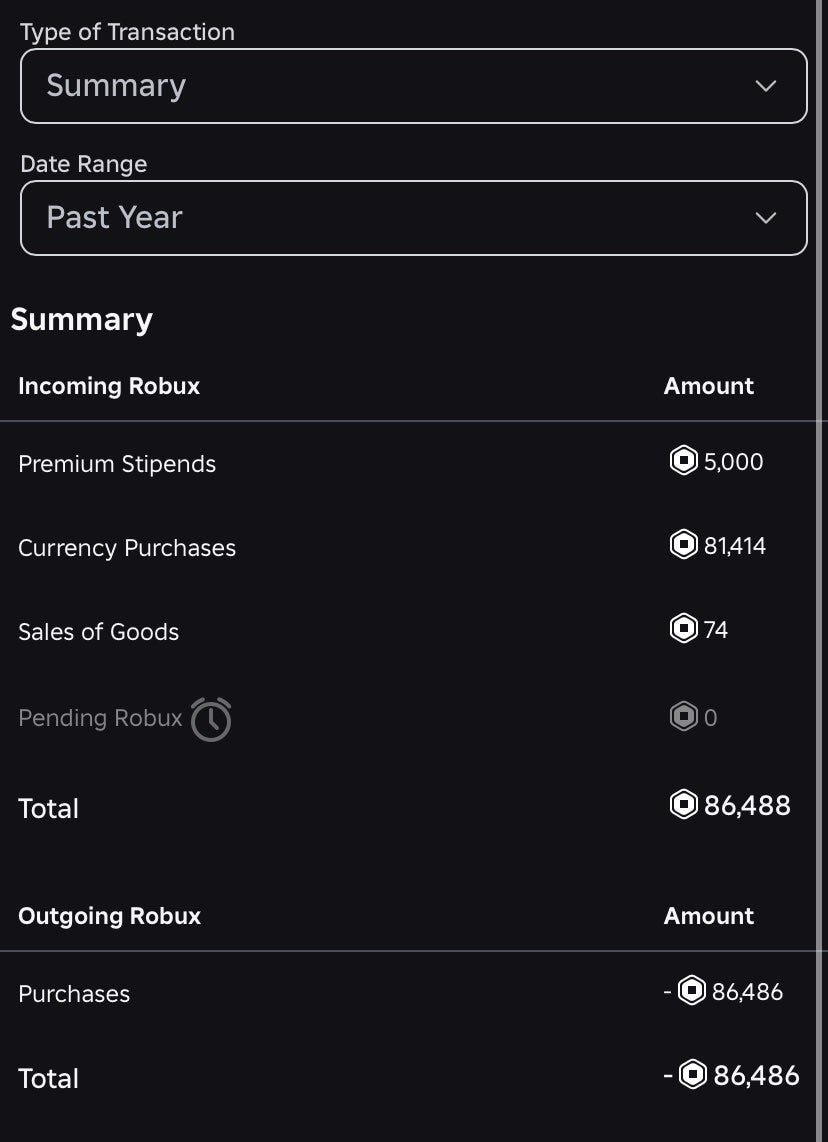Viewport: 828px width, 1142px height.
Task: Open the Date Range dropdown
Action: click(413, 218)
